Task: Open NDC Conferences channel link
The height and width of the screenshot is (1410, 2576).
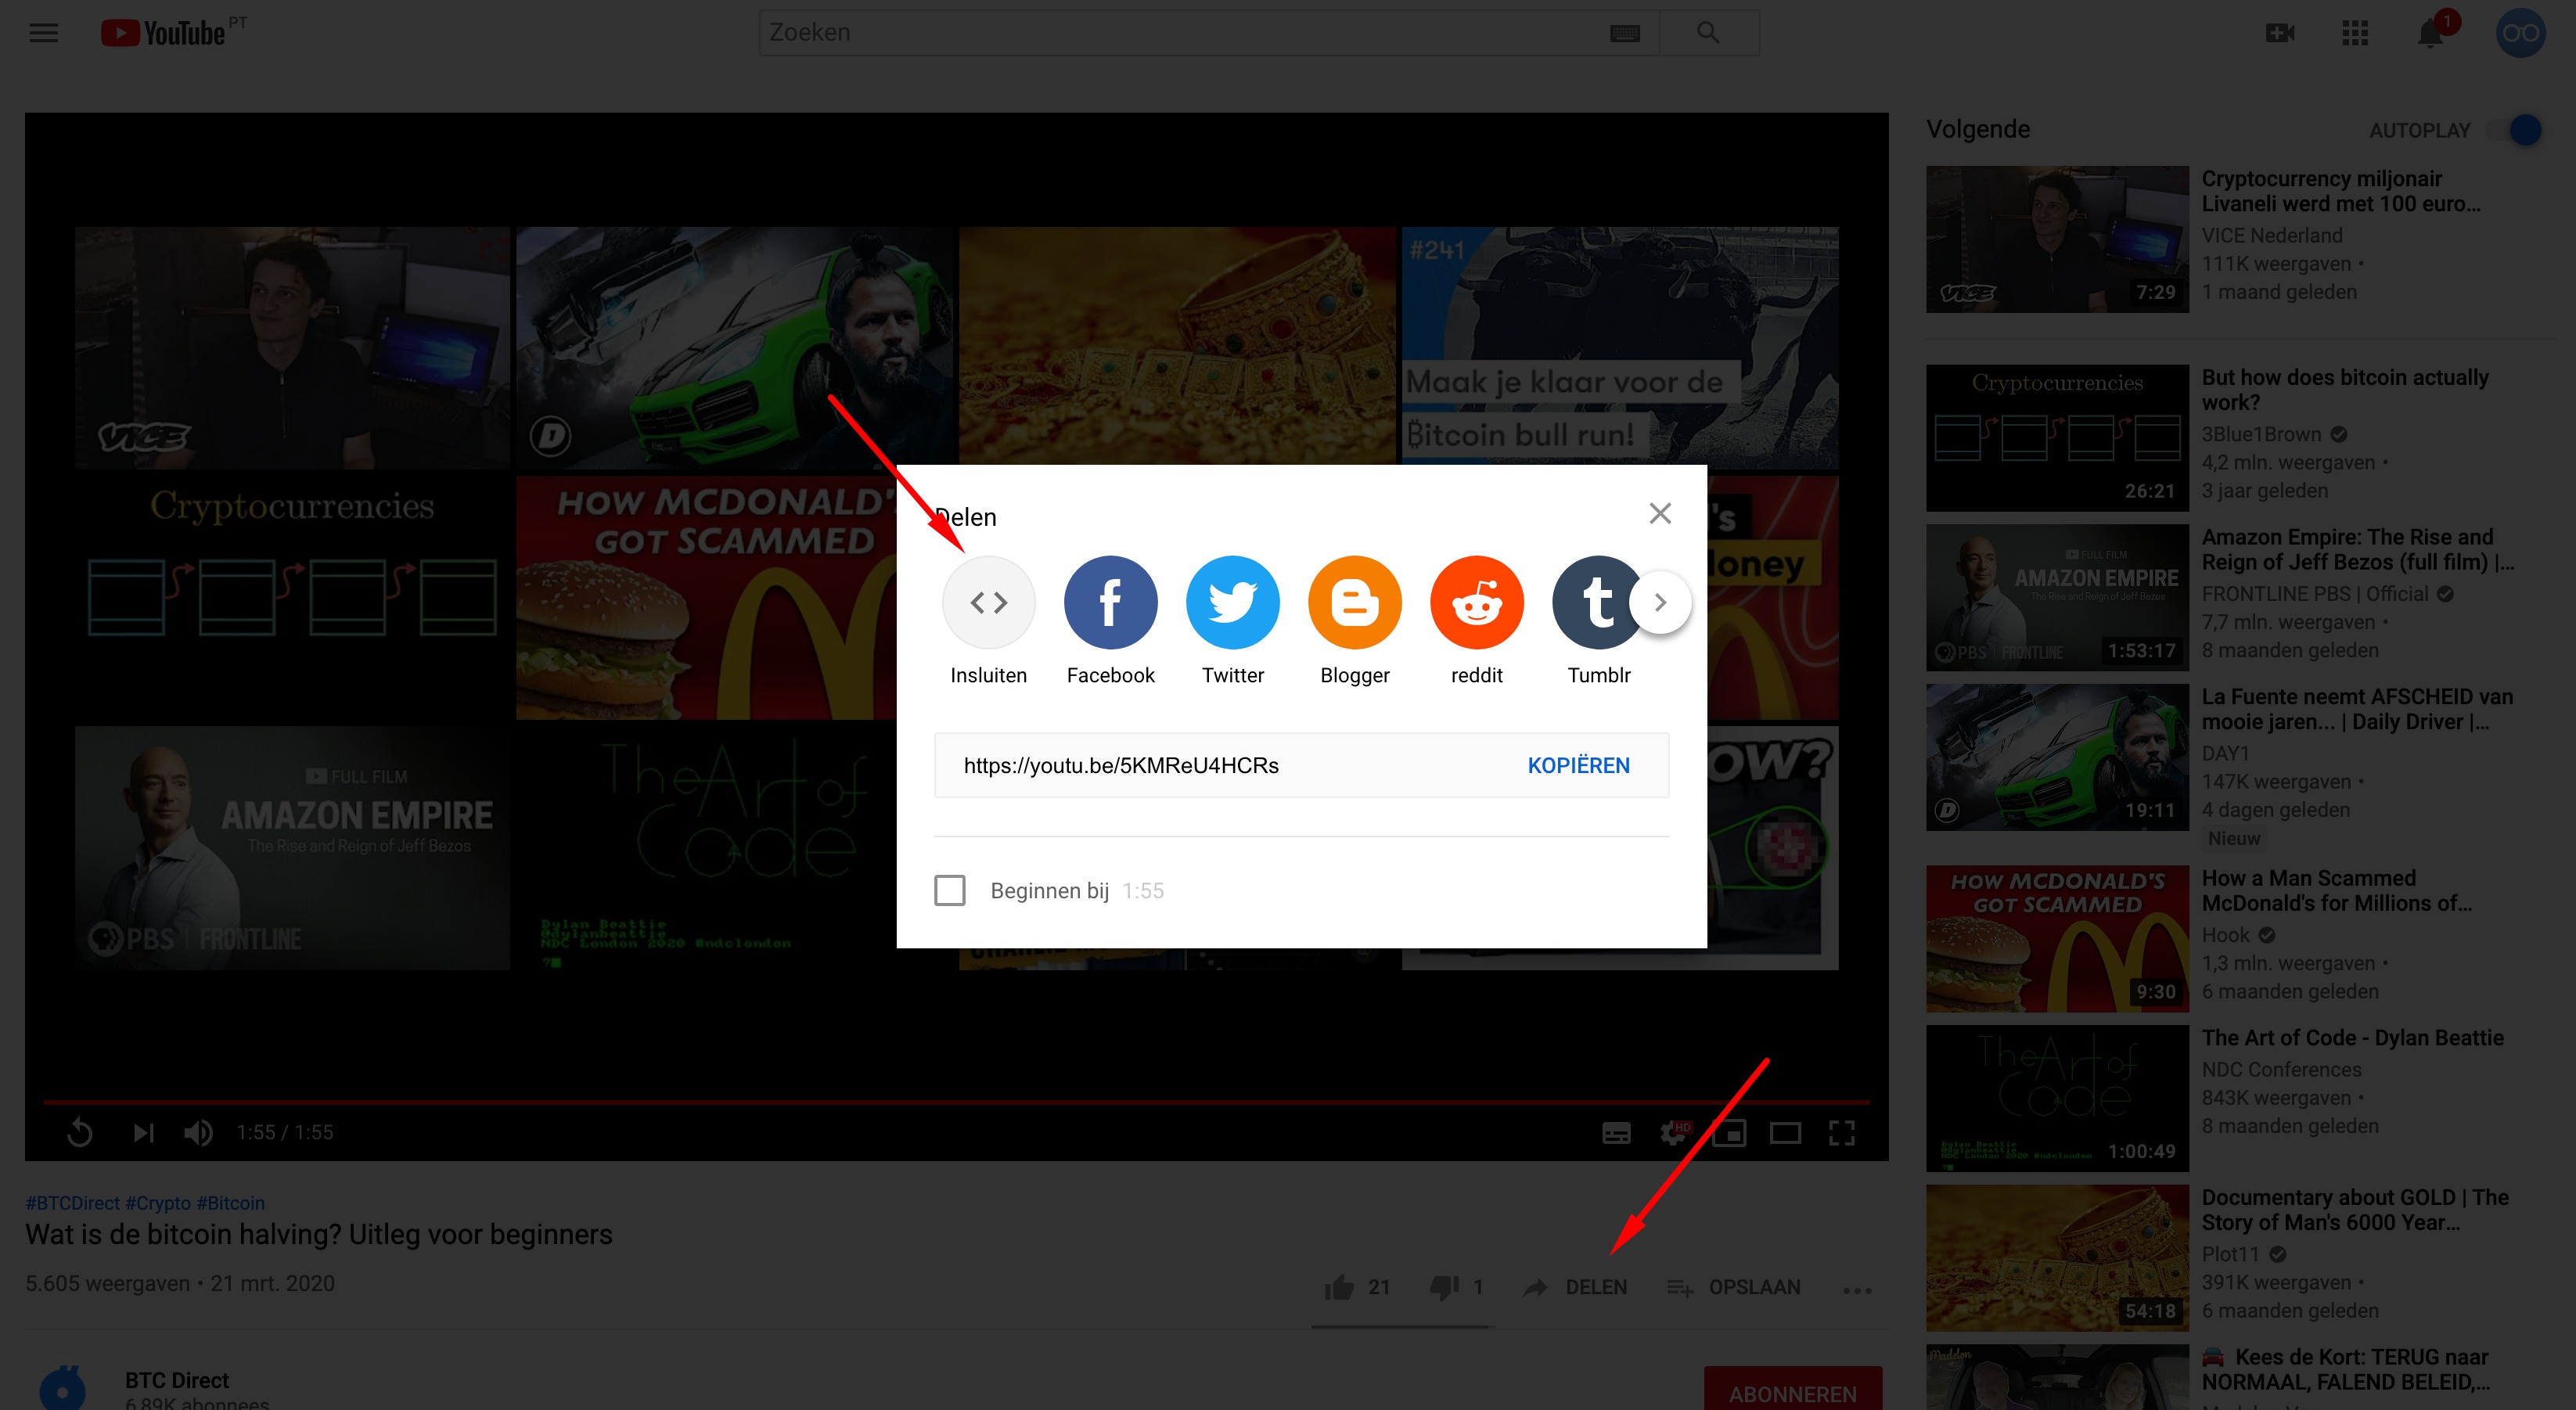Action: pos(2280,1069)
